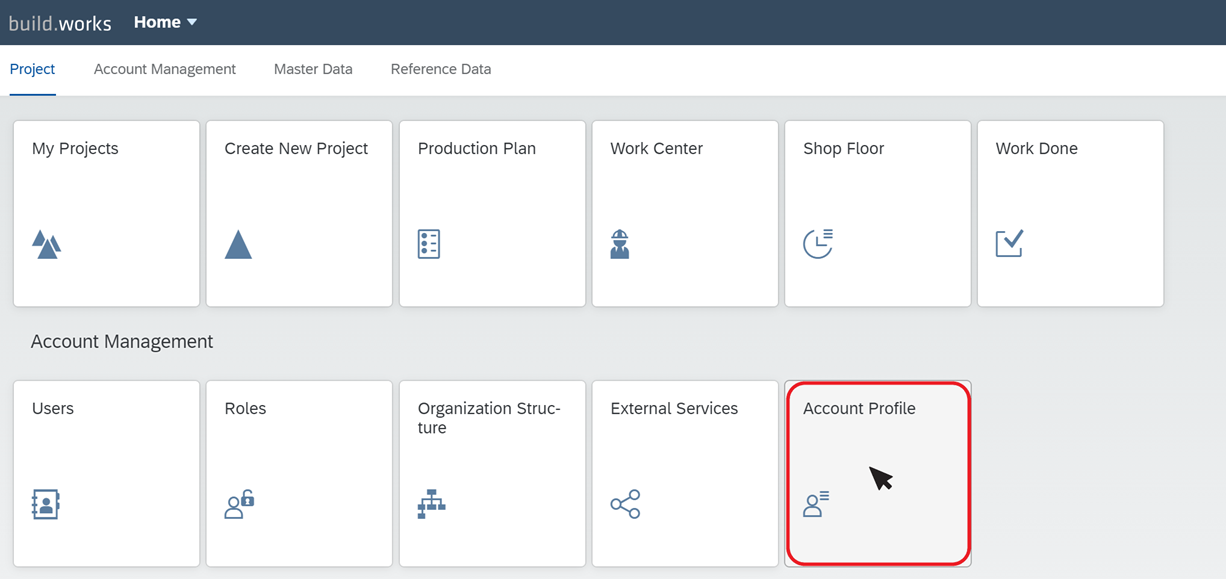
Task: Click the Roles person-lock icon
Action: pyautogui.click(x=239, y=504)
